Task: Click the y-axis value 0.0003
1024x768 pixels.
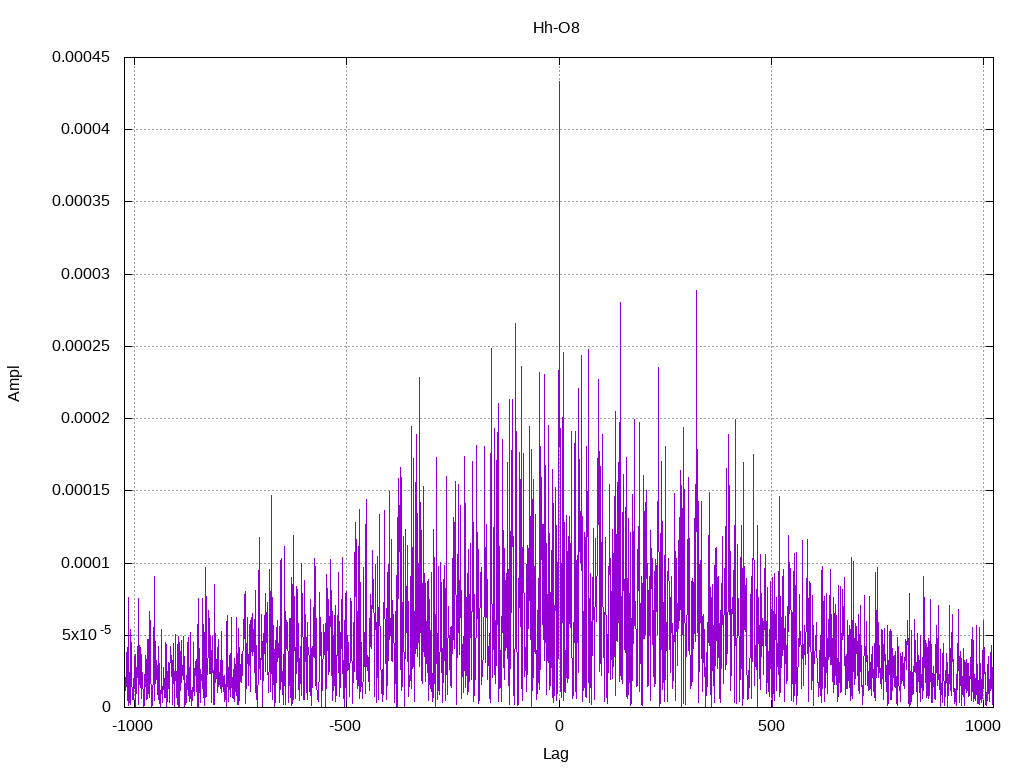Action: tap(86, 274)
